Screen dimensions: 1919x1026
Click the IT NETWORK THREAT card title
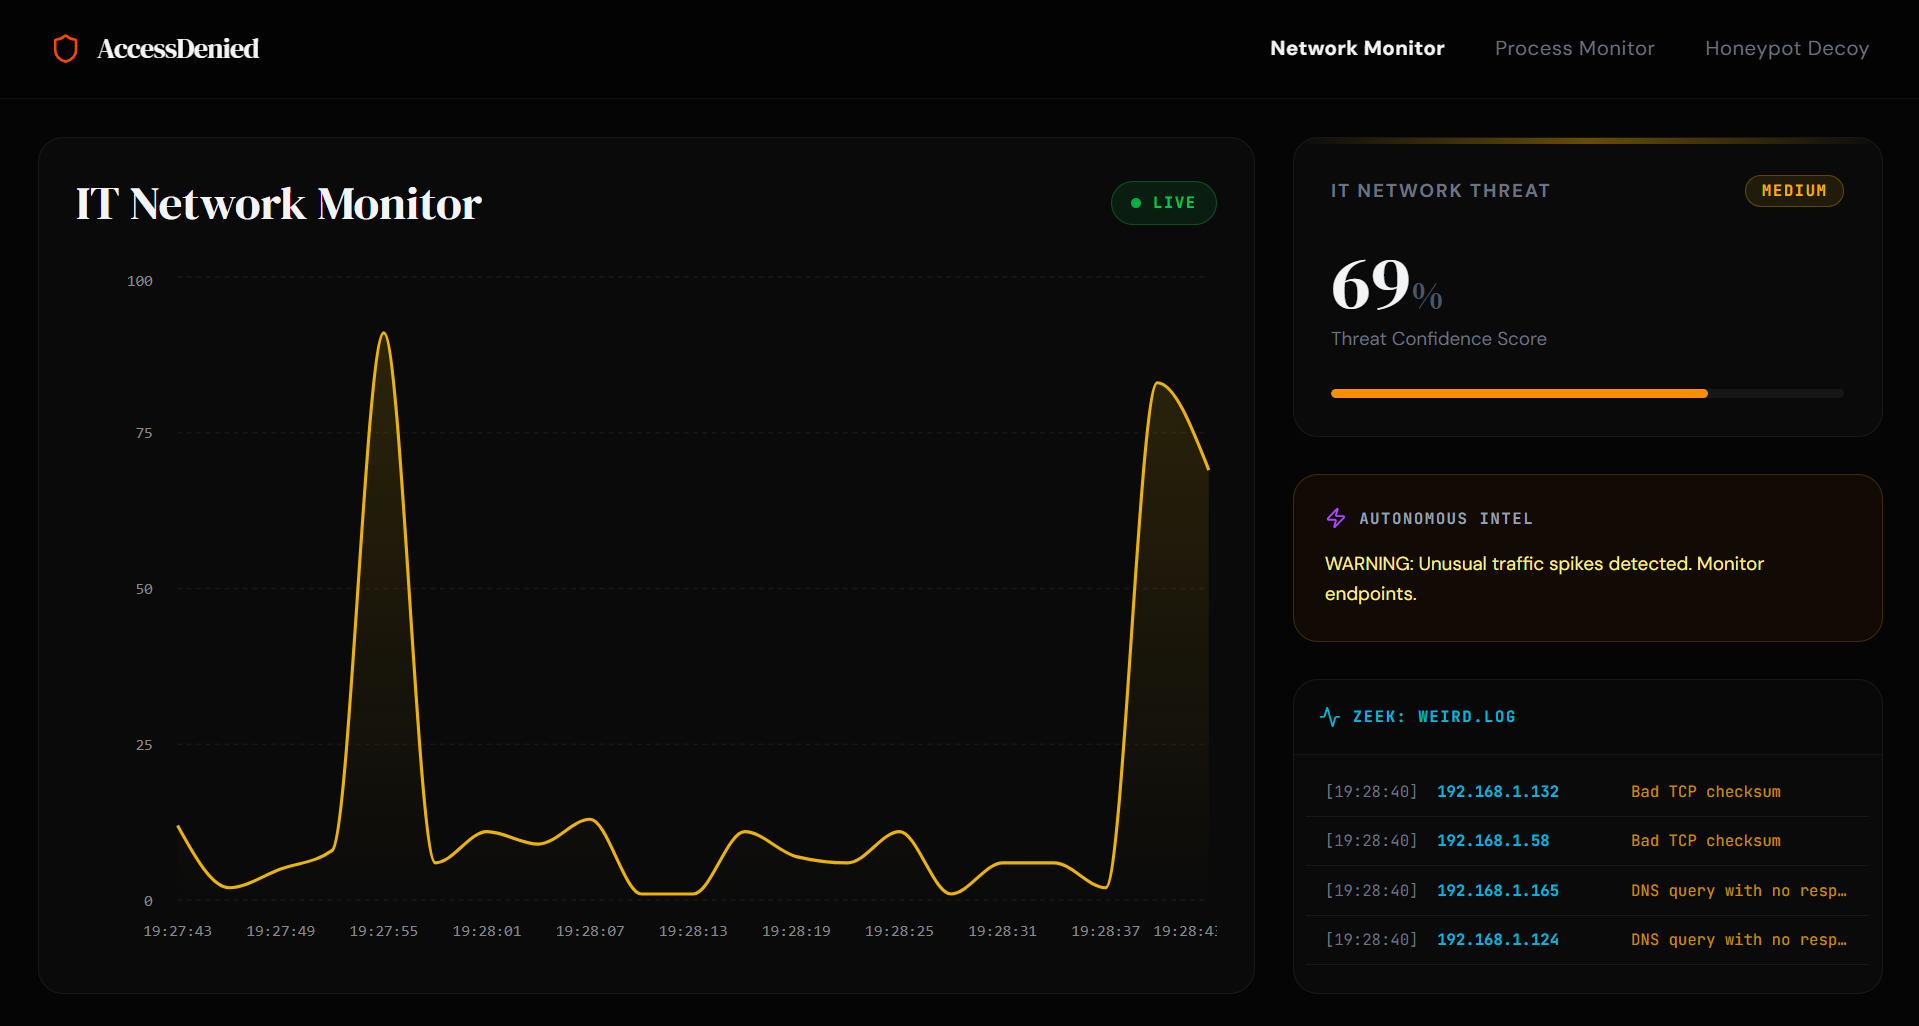1440,191
